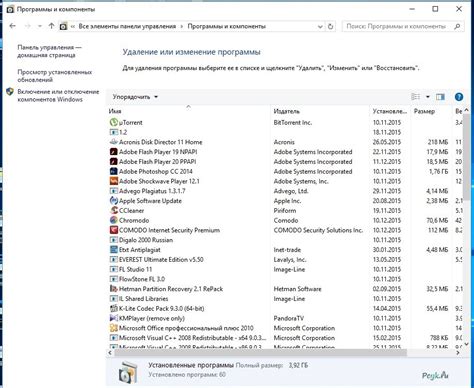Click the 218 МБ size value
The image size is (474, 388).
pyautogui.click(x=438, y=142)
